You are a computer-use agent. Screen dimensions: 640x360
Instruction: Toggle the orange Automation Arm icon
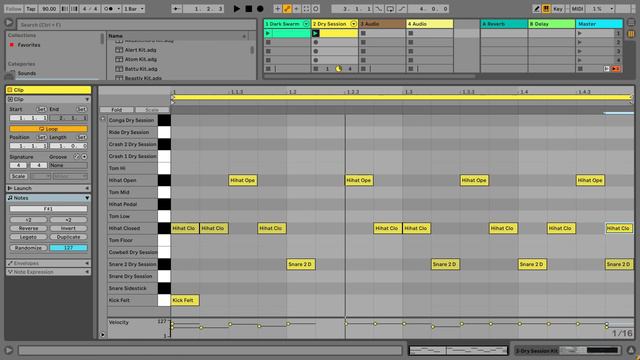tap(287, 9)
